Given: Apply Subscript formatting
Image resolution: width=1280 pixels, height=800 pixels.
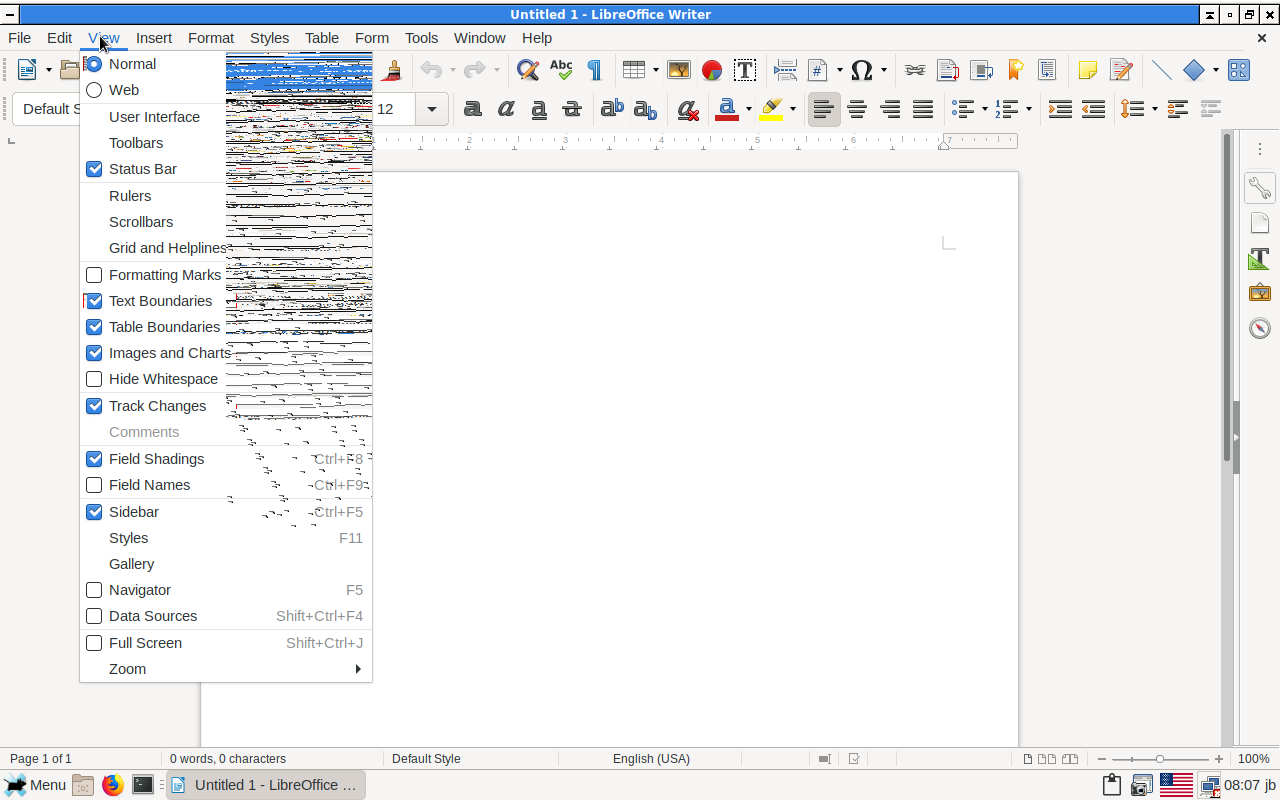Looking at the screenshot, I should (x=646, y=109).
